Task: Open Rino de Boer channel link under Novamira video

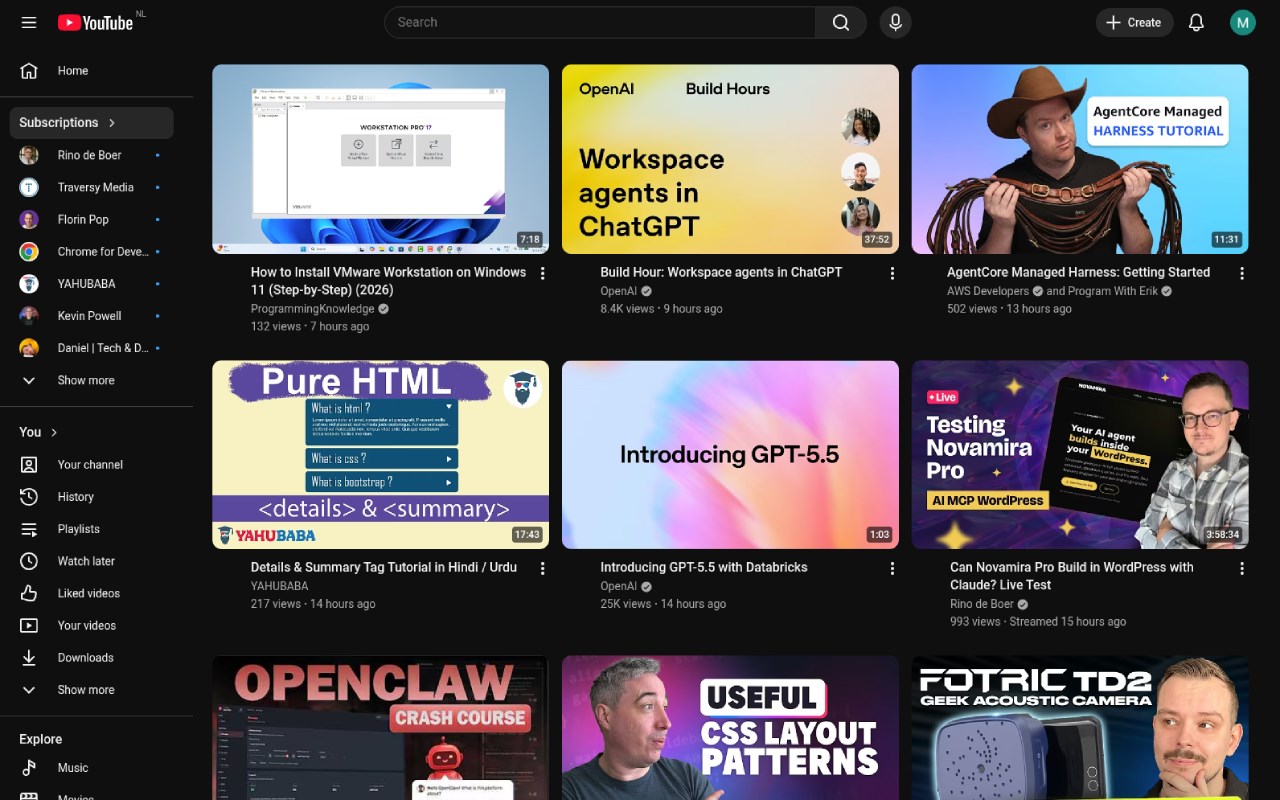Action: 982,604
